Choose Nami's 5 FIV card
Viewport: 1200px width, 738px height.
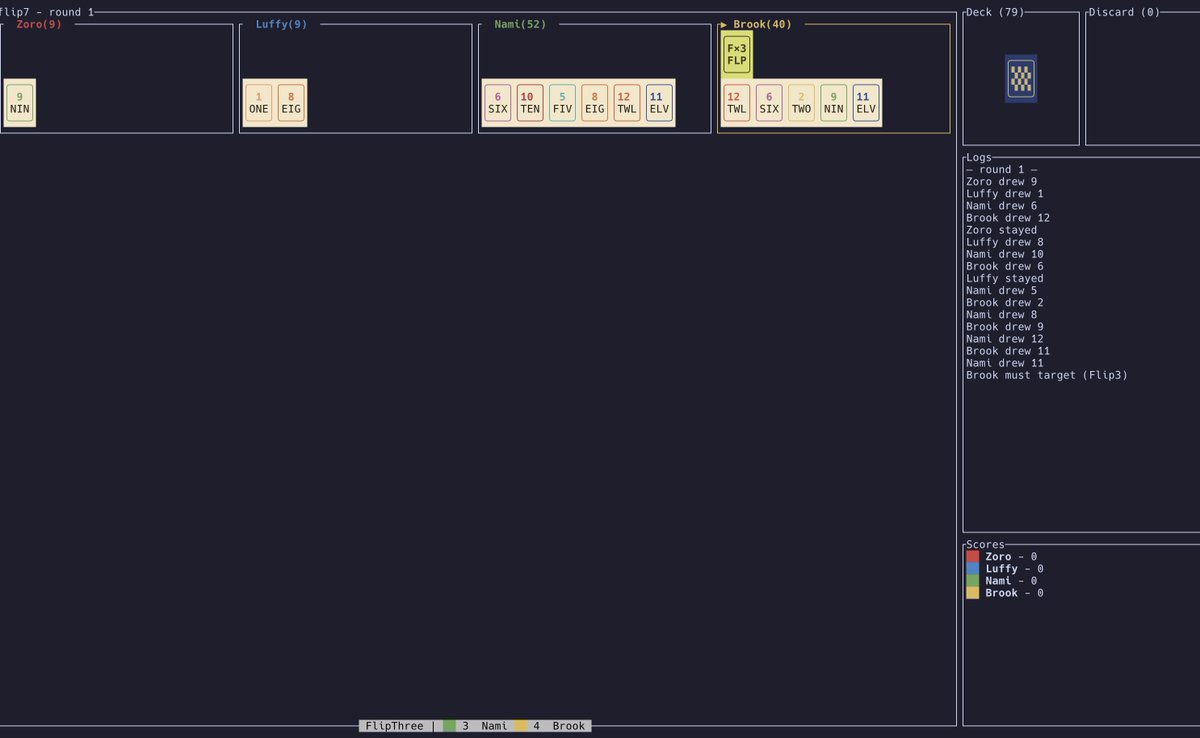pyautogui.click(x=563, y=103)
